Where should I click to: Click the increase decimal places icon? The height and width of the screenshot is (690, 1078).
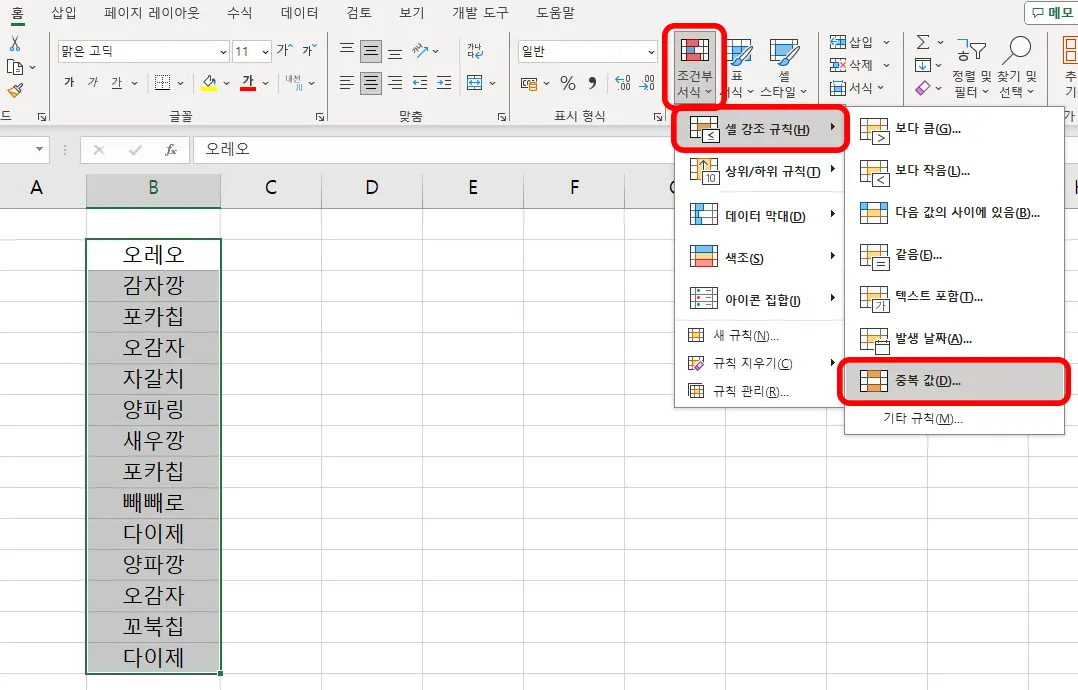click(622, 83)
